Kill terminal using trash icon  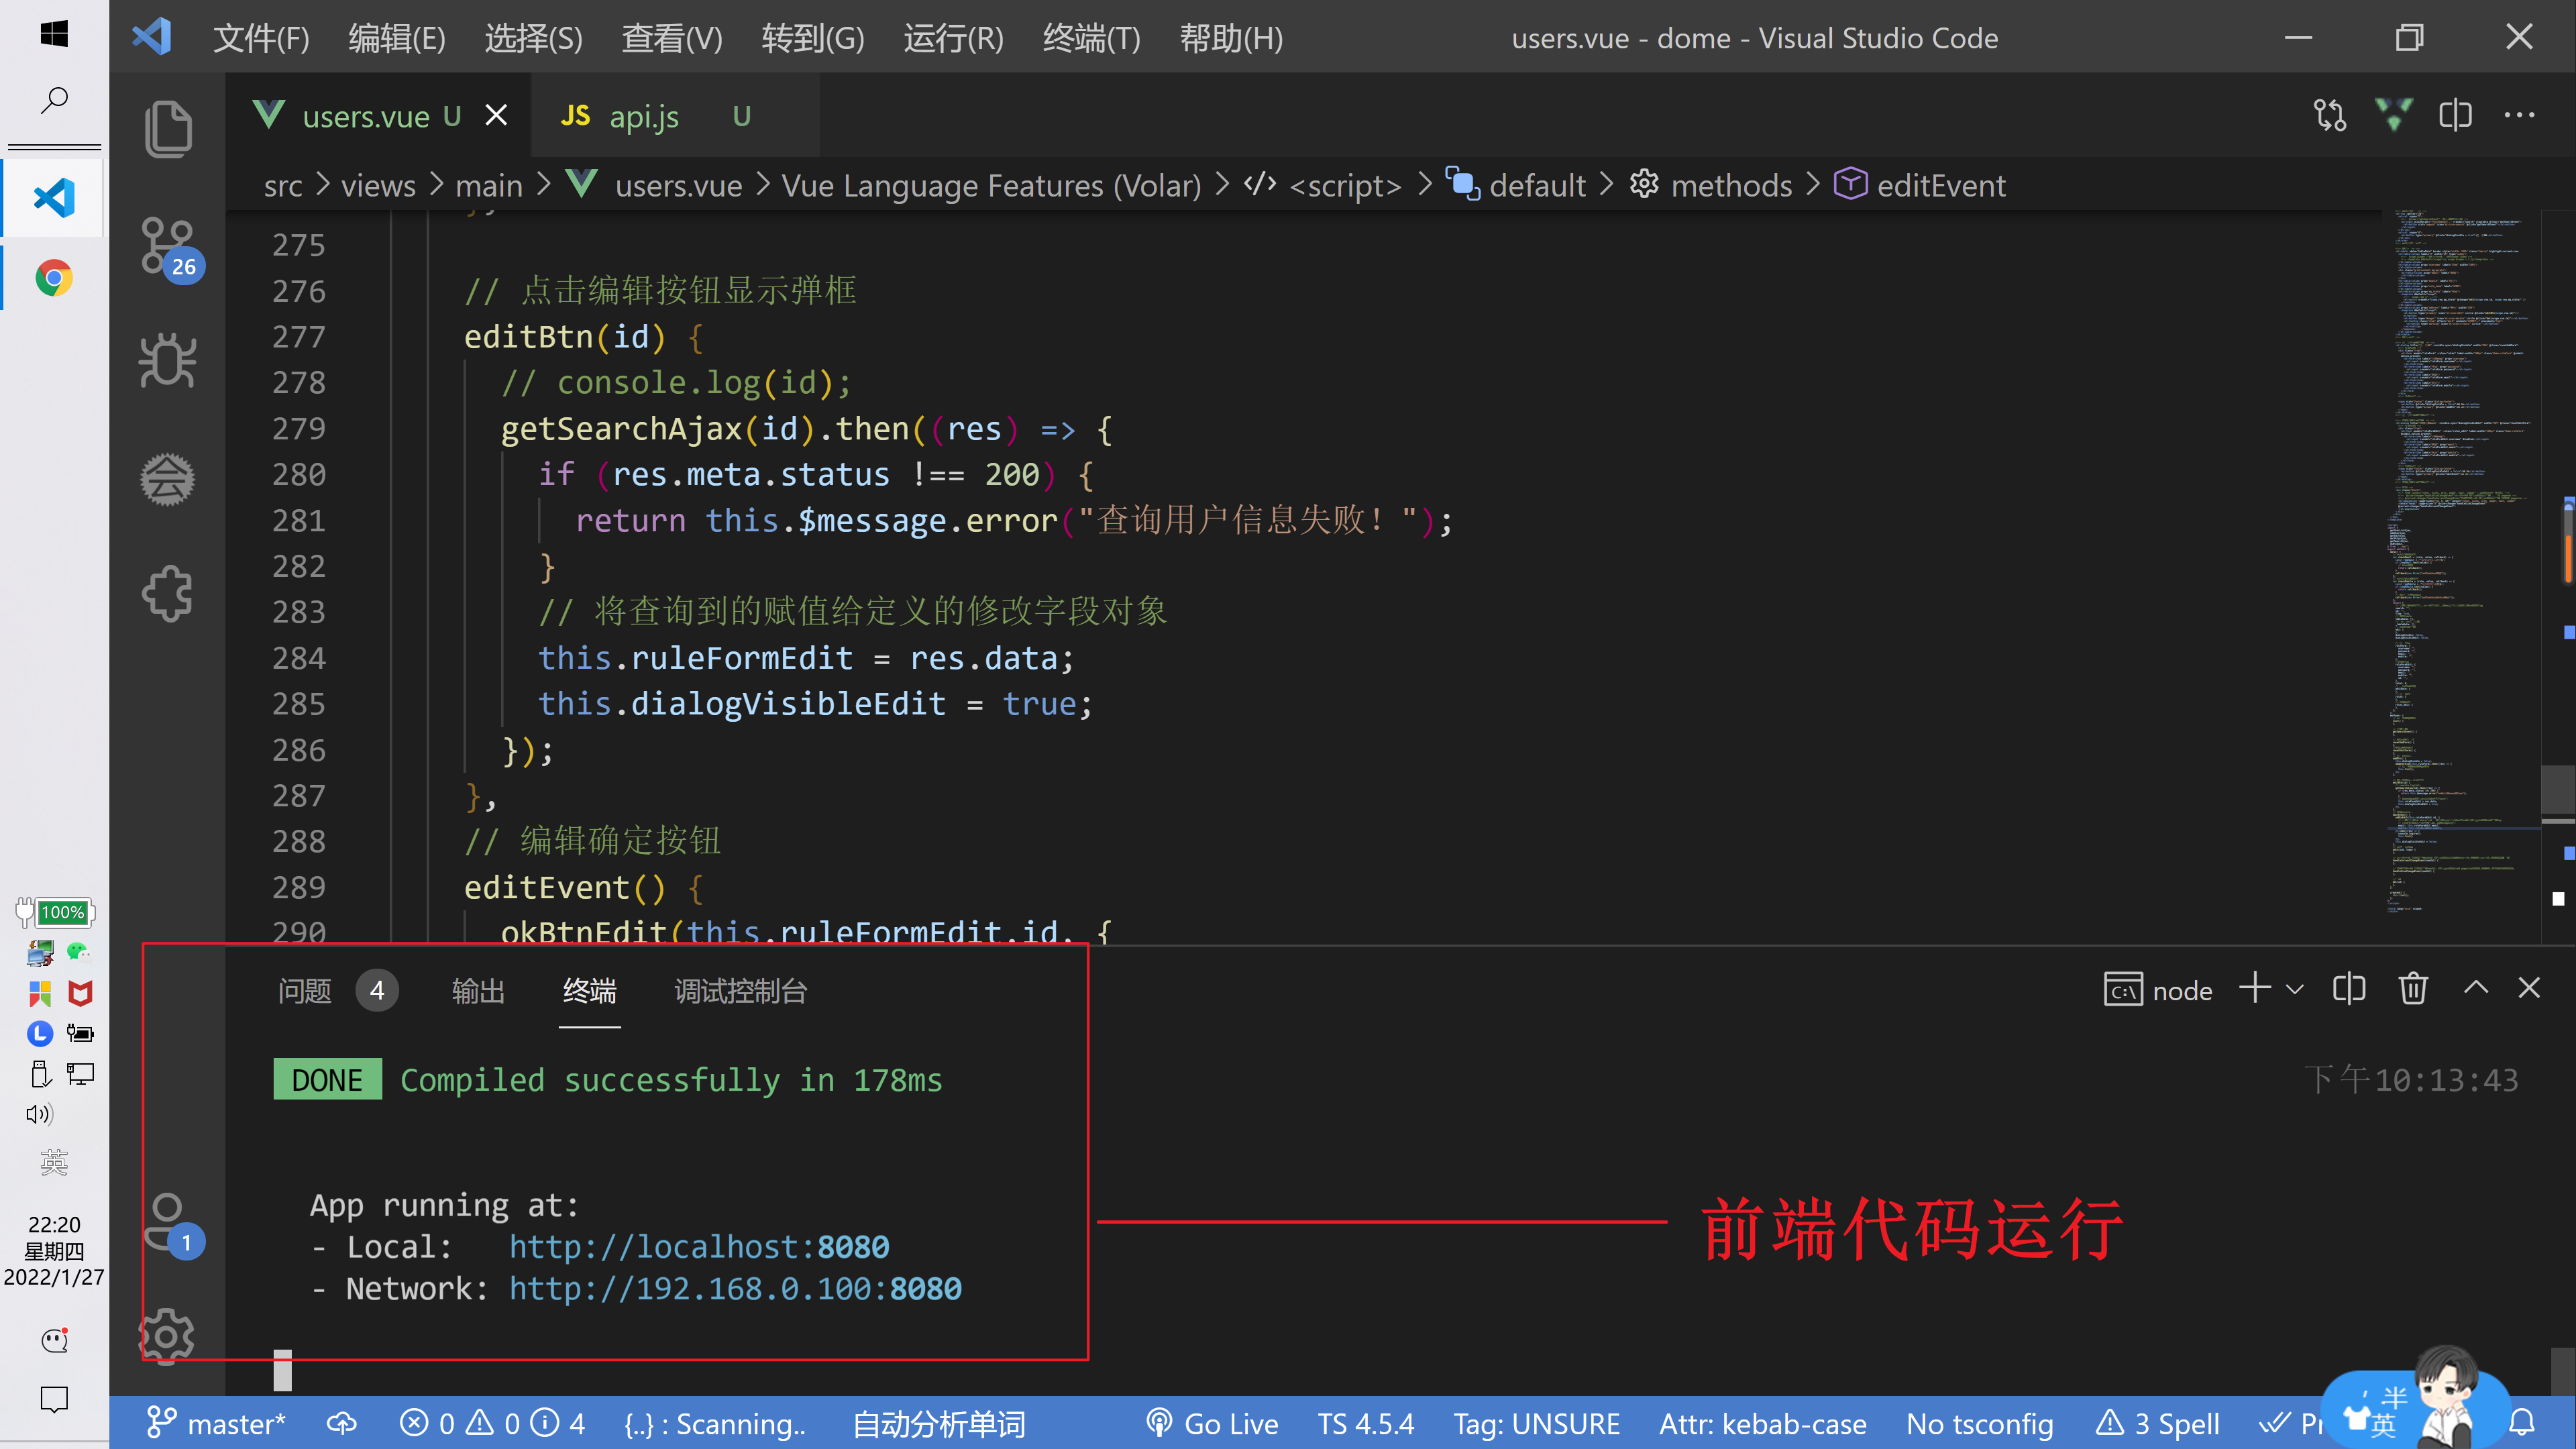[2412, 989]
